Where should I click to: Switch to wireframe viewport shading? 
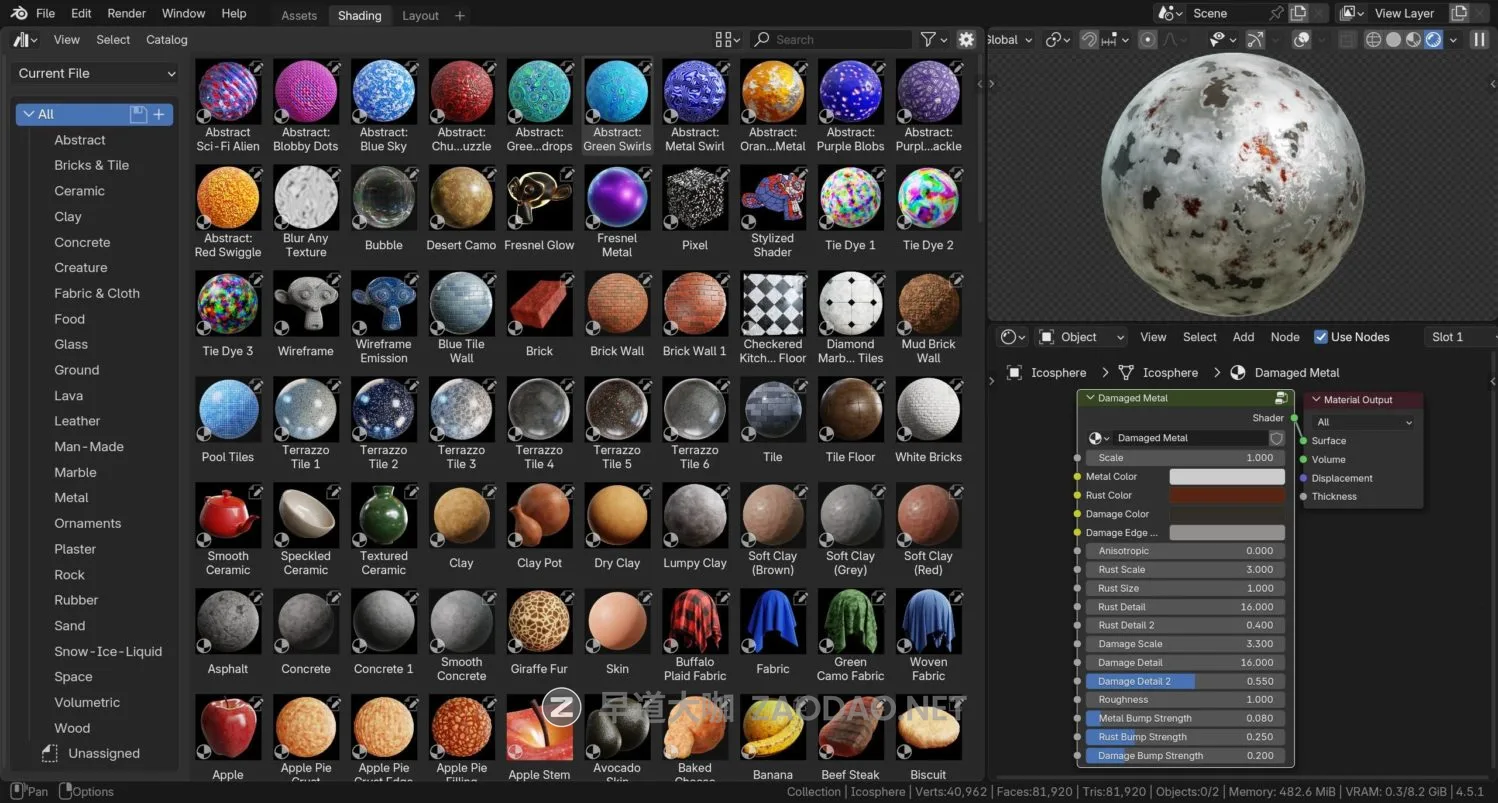point(1373,40)
